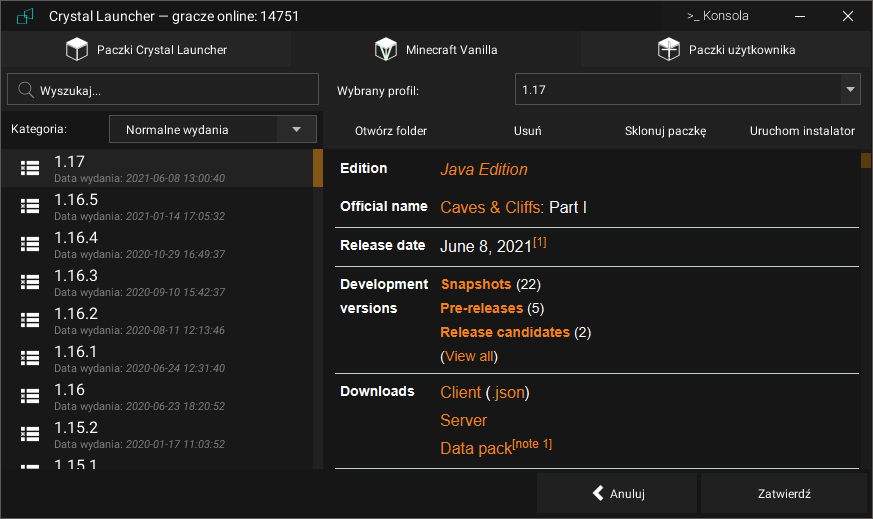Open the .json download link

pyautogui.click(x=507, y=393)
